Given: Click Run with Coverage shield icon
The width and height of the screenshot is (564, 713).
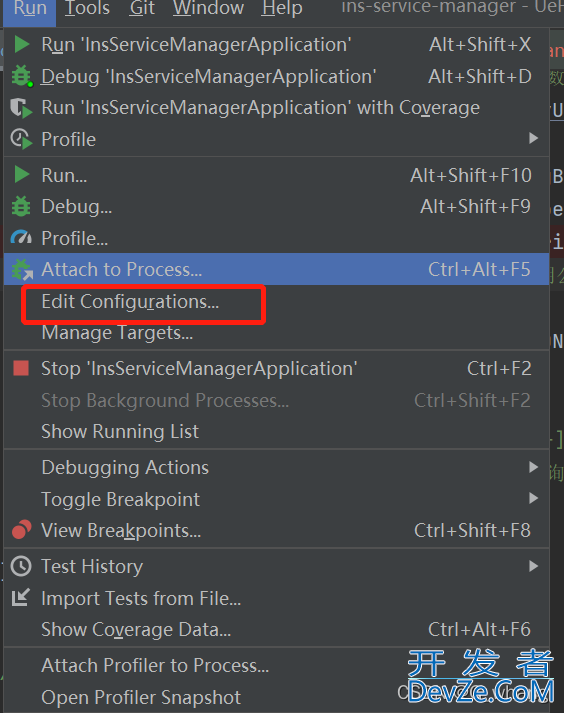Looking at the screenshot, I should pos(21,108).
